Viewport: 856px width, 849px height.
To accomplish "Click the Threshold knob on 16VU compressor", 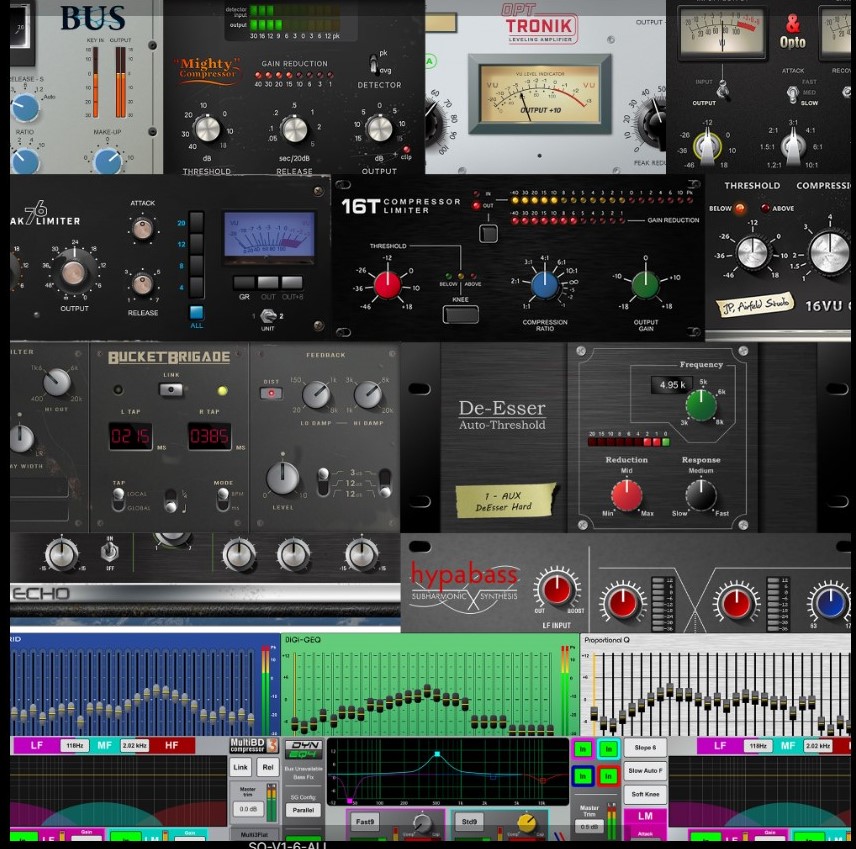I will 752,253.
